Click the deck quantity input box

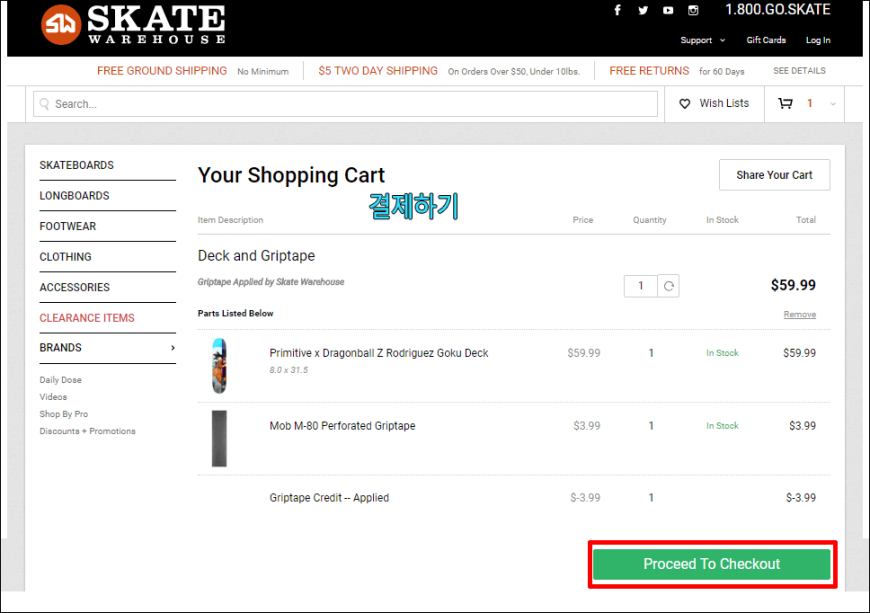640,286
